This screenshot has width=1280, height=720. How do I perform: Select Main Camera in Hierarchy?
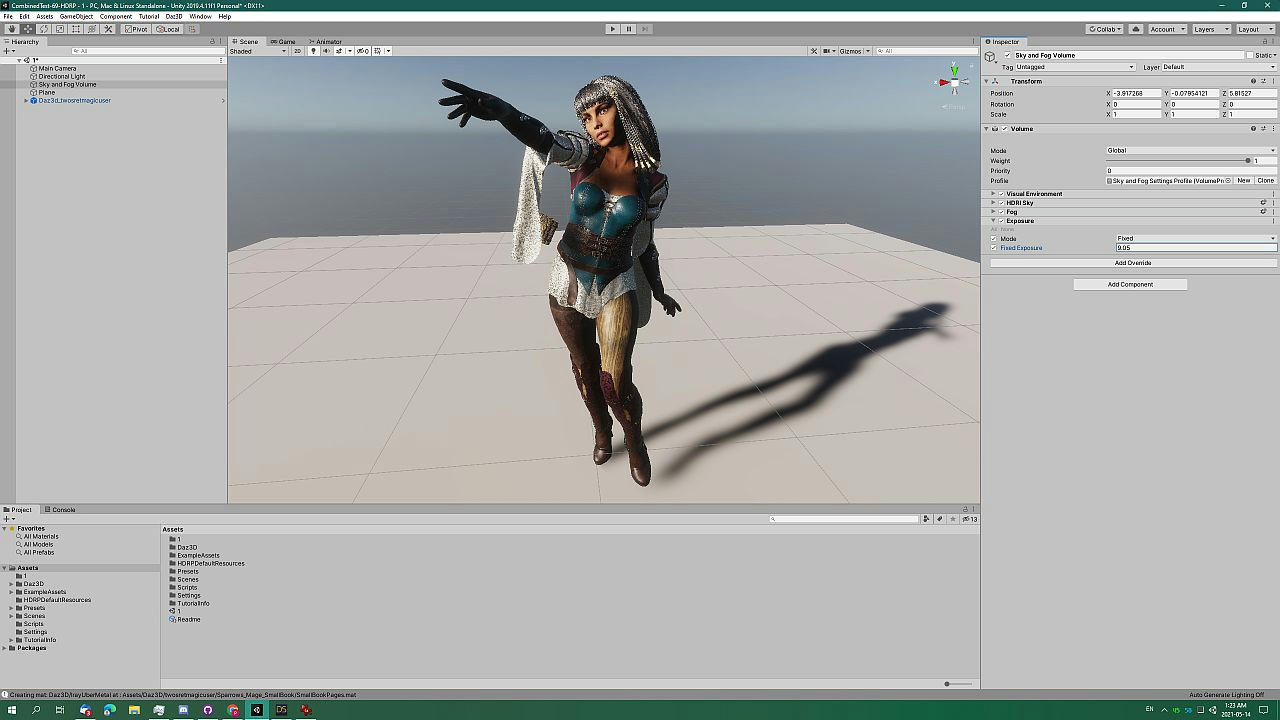pyautogui.click(x=57, y=68)
